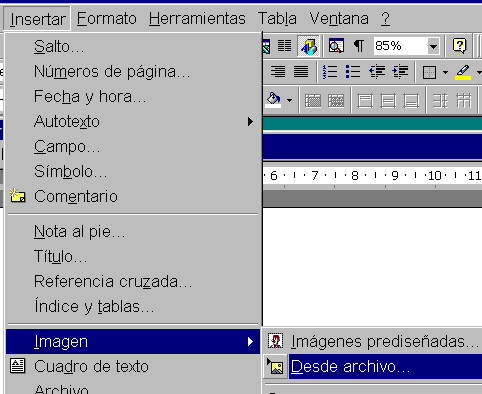Click inside the white document page
Image resolution: width=482 pixels, height=394 pixels.
coord(372,267)
